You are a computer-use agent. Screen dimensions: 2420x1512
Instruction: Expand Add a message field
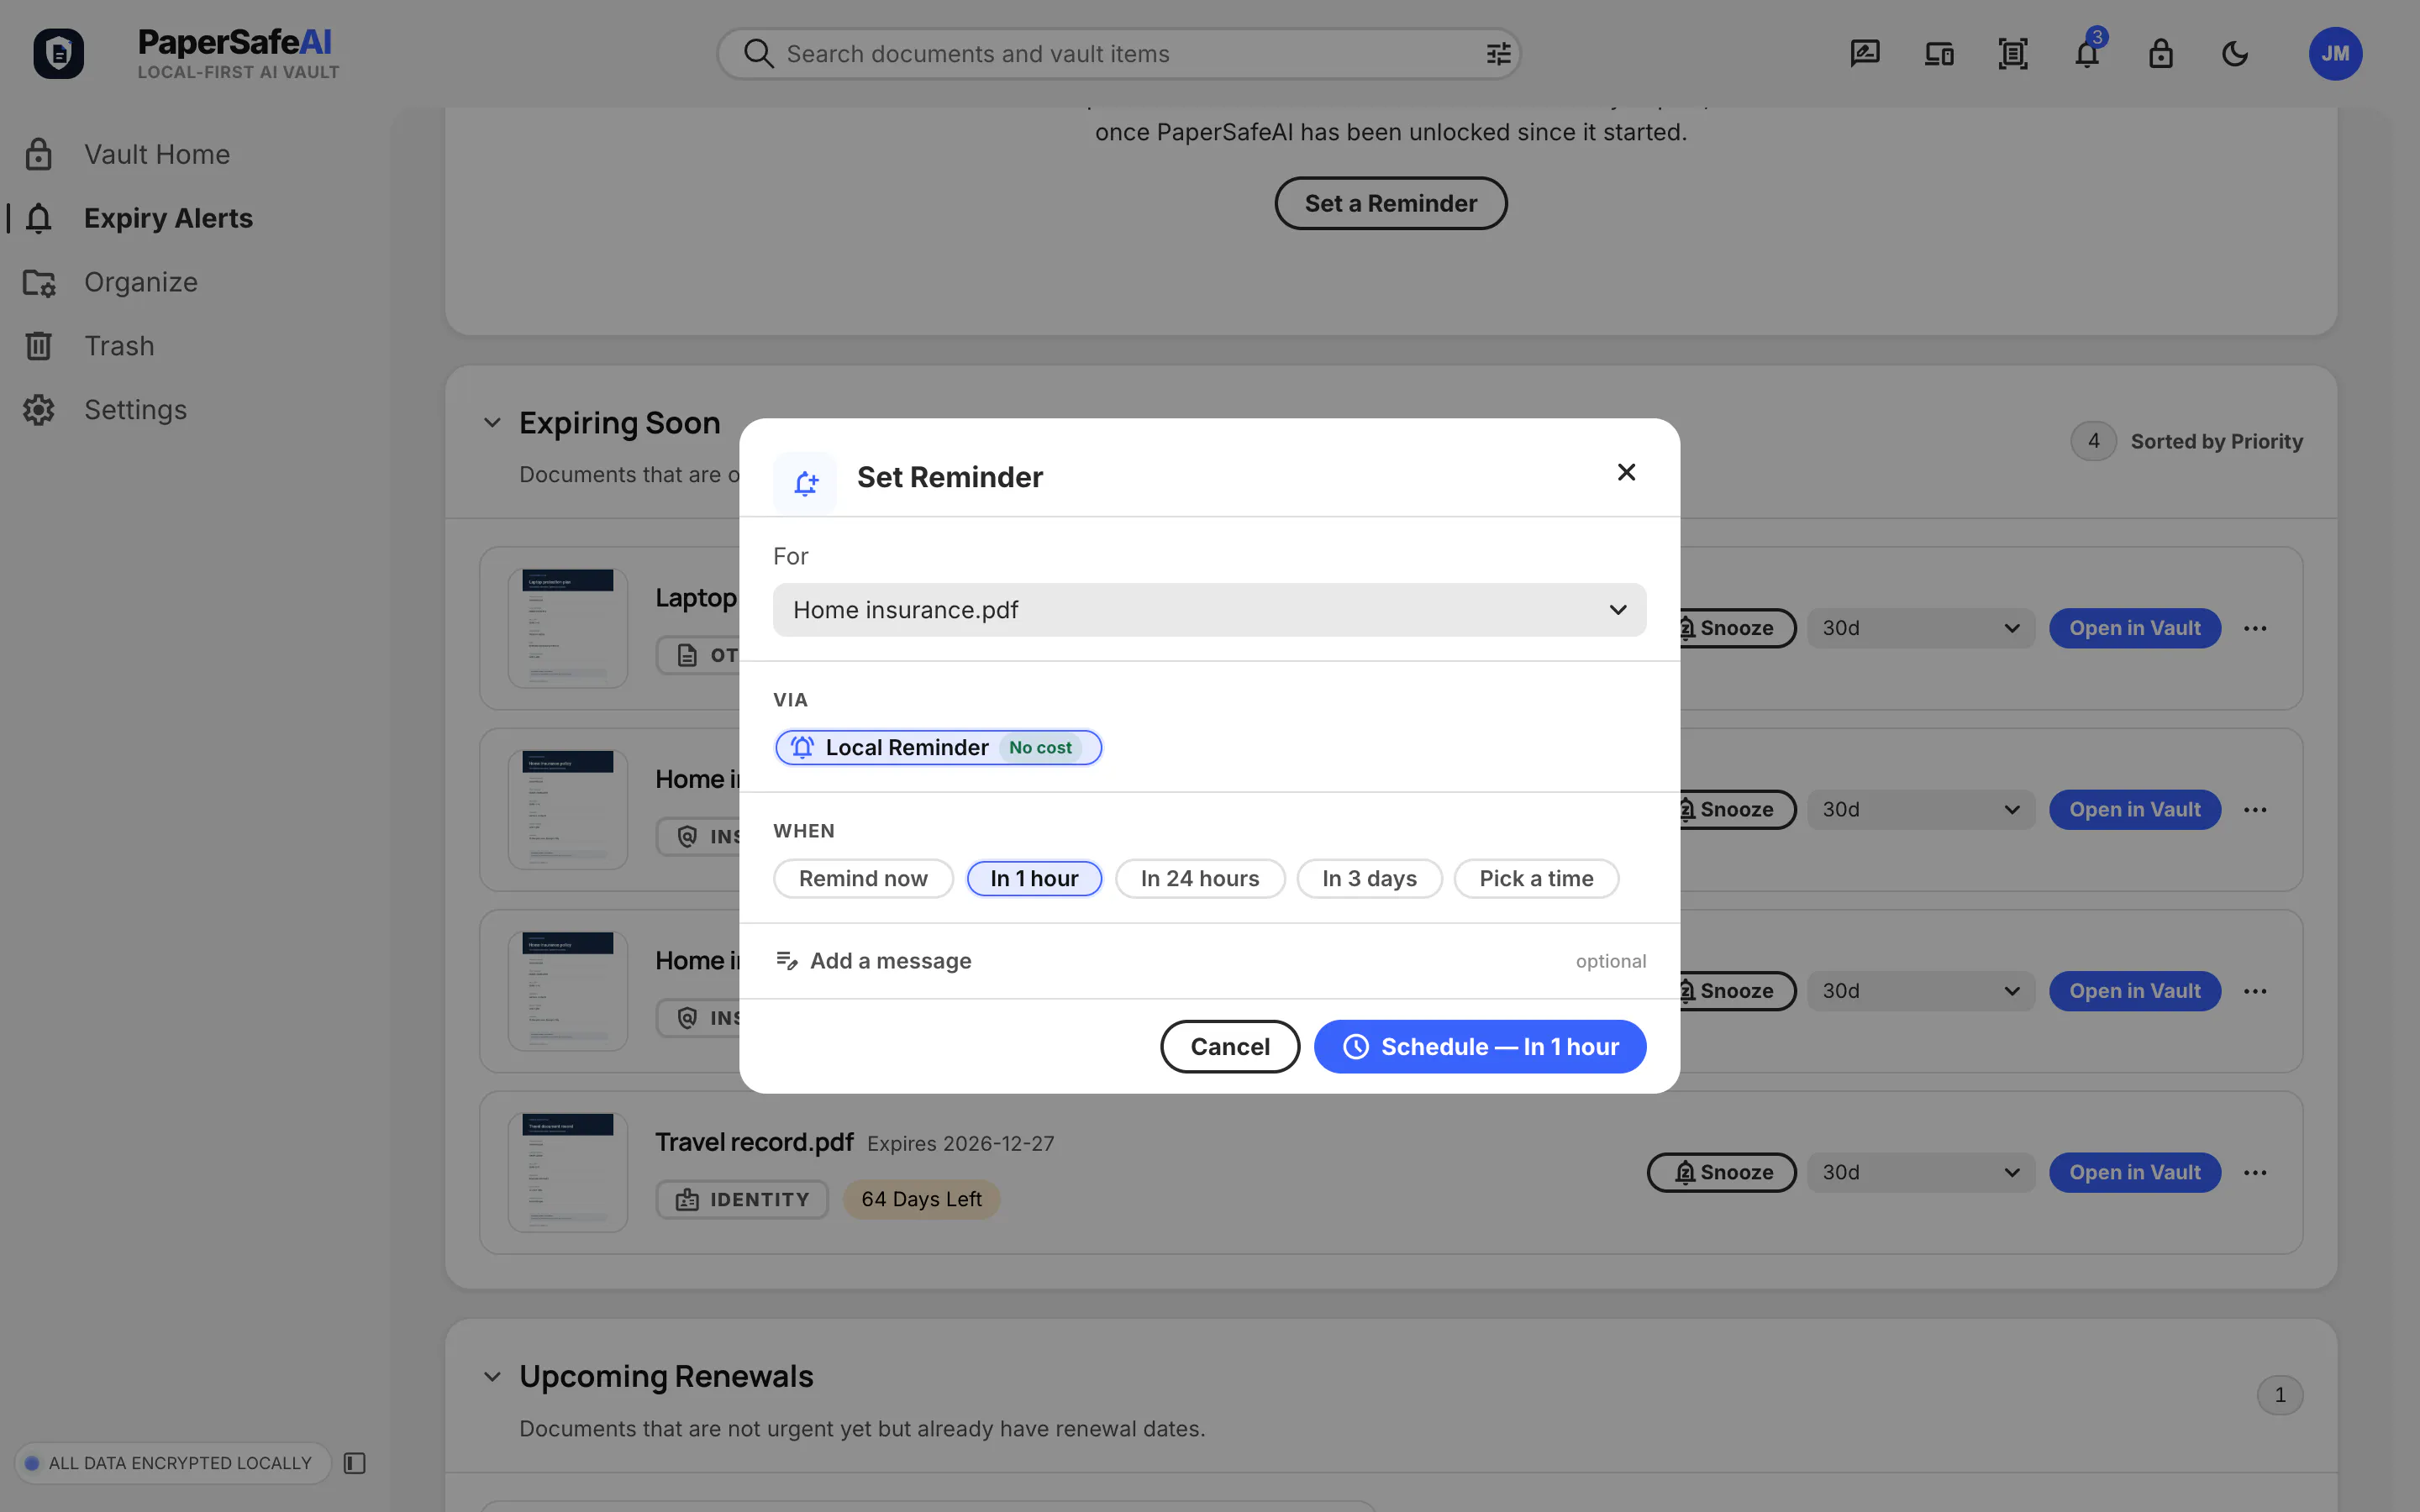click(x=1209, y=961)
